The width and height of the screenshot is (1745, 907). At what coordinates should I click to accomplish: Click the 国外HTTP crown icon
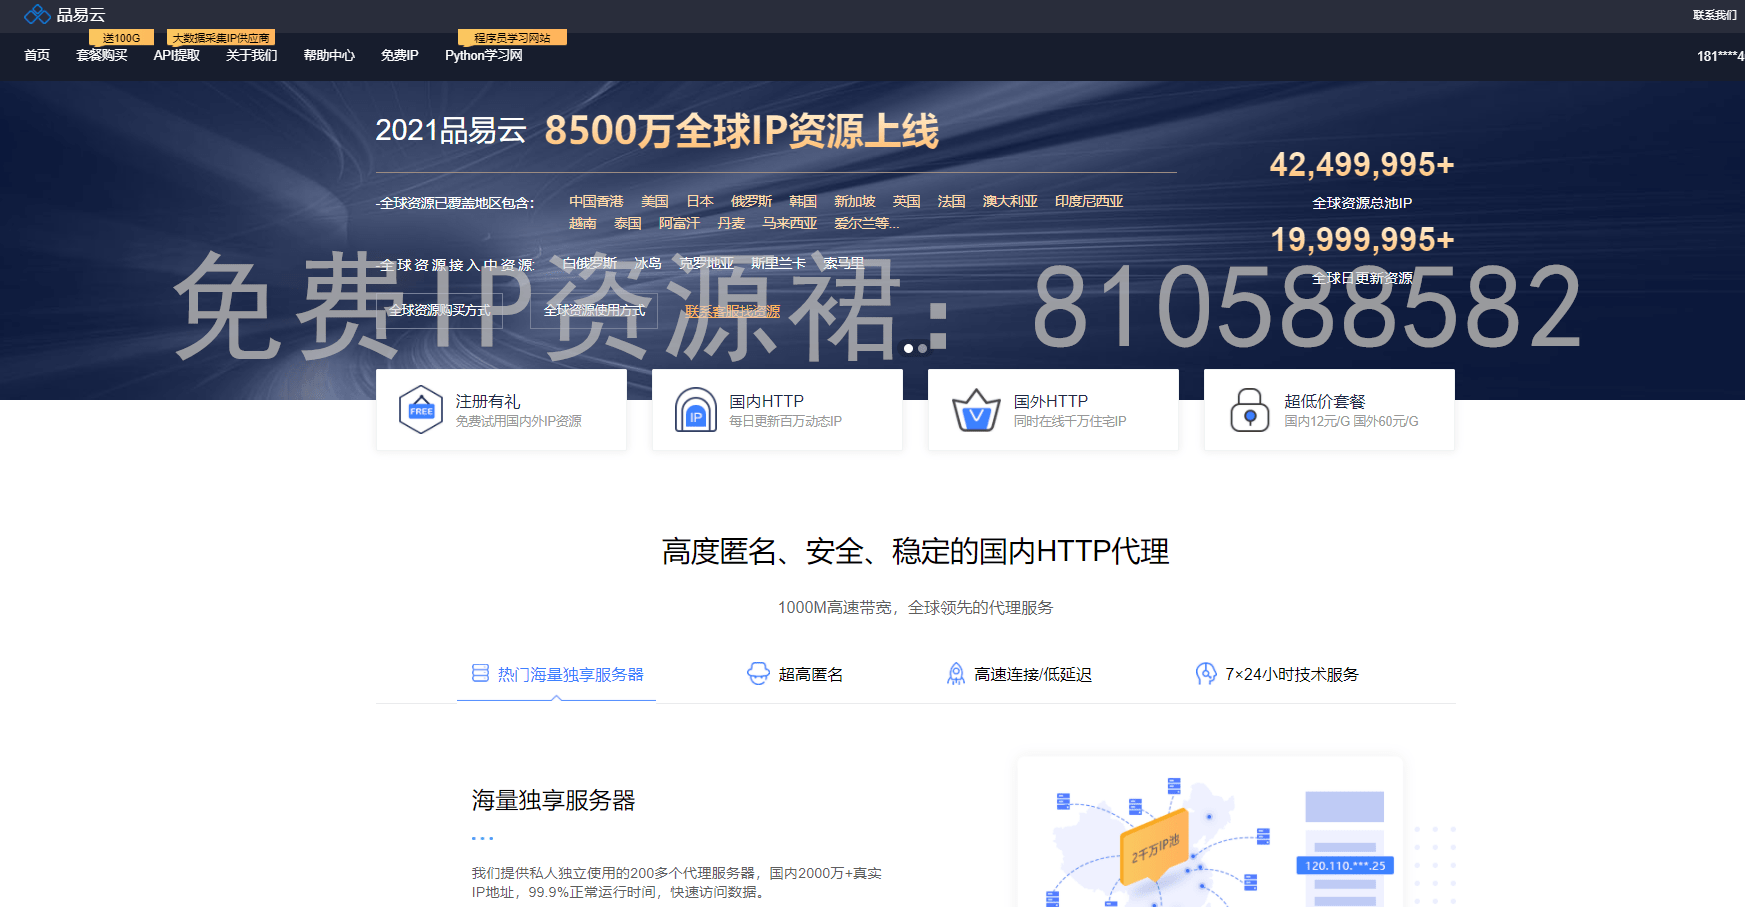pyautogui.click(x=976, y=410)
